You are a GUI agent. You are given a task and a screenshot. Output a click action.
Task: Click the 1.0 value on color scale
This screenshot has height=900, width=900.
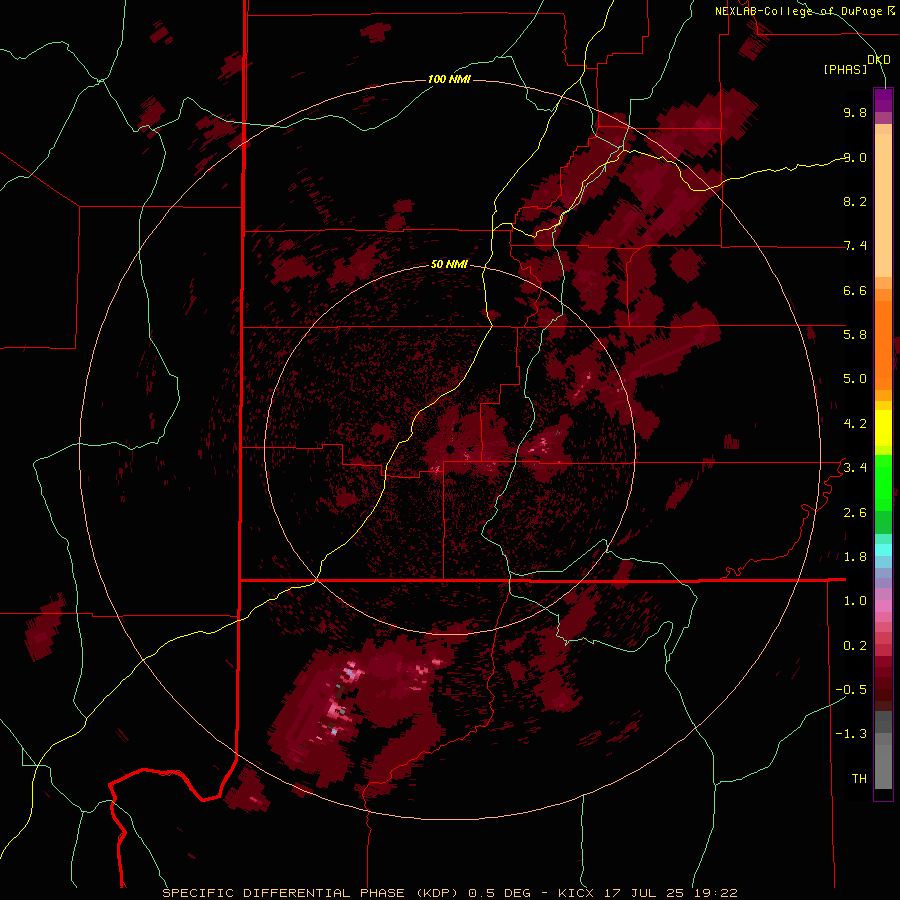tap(855, 601)
